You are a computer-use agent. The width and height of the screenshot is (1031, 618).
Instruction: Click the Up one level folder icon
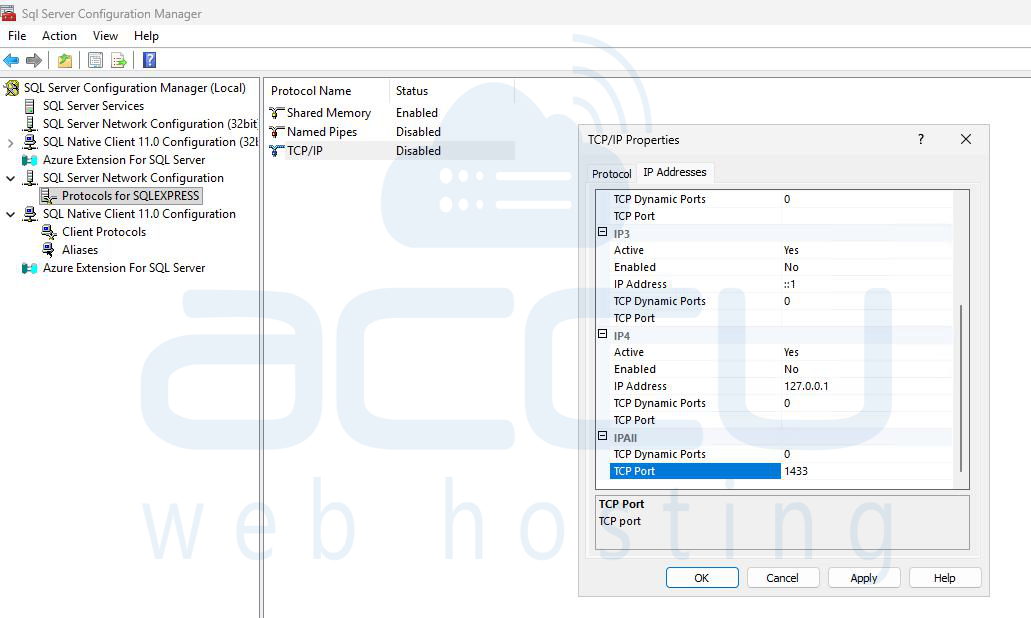coord(65,61)
